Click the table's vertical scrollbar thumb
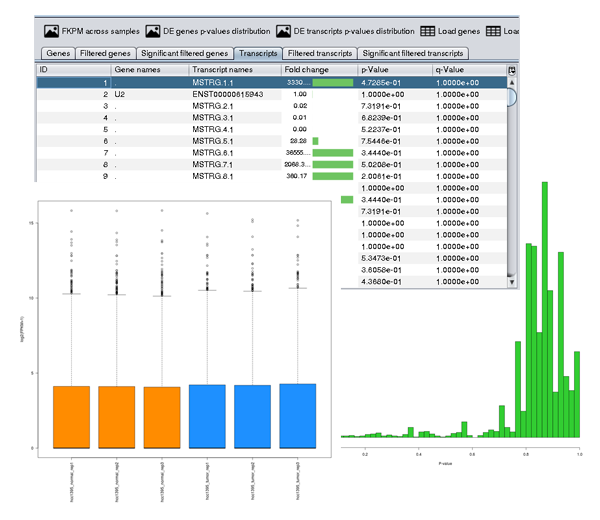 point(512,97)
